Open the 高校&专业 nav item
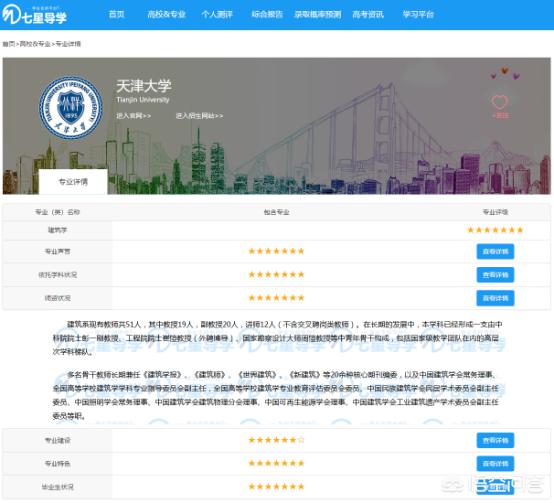The height and width of the screenshot is (503, 554). point(166,14)
